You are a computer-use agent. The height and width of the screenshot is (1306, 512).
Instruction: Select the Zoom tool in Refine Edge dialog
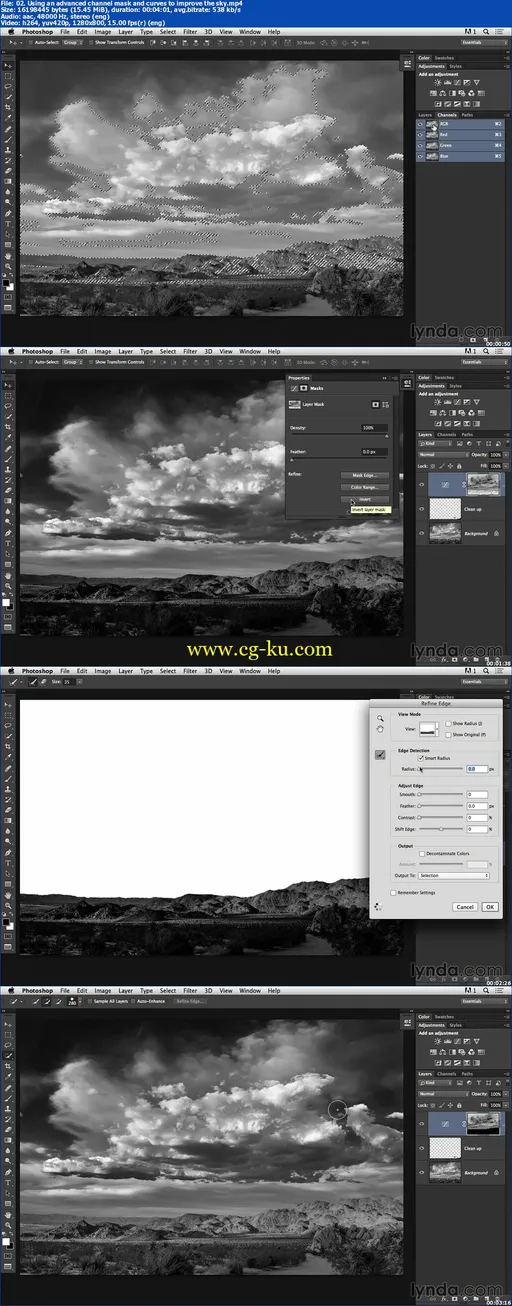[x=380, y=718]
